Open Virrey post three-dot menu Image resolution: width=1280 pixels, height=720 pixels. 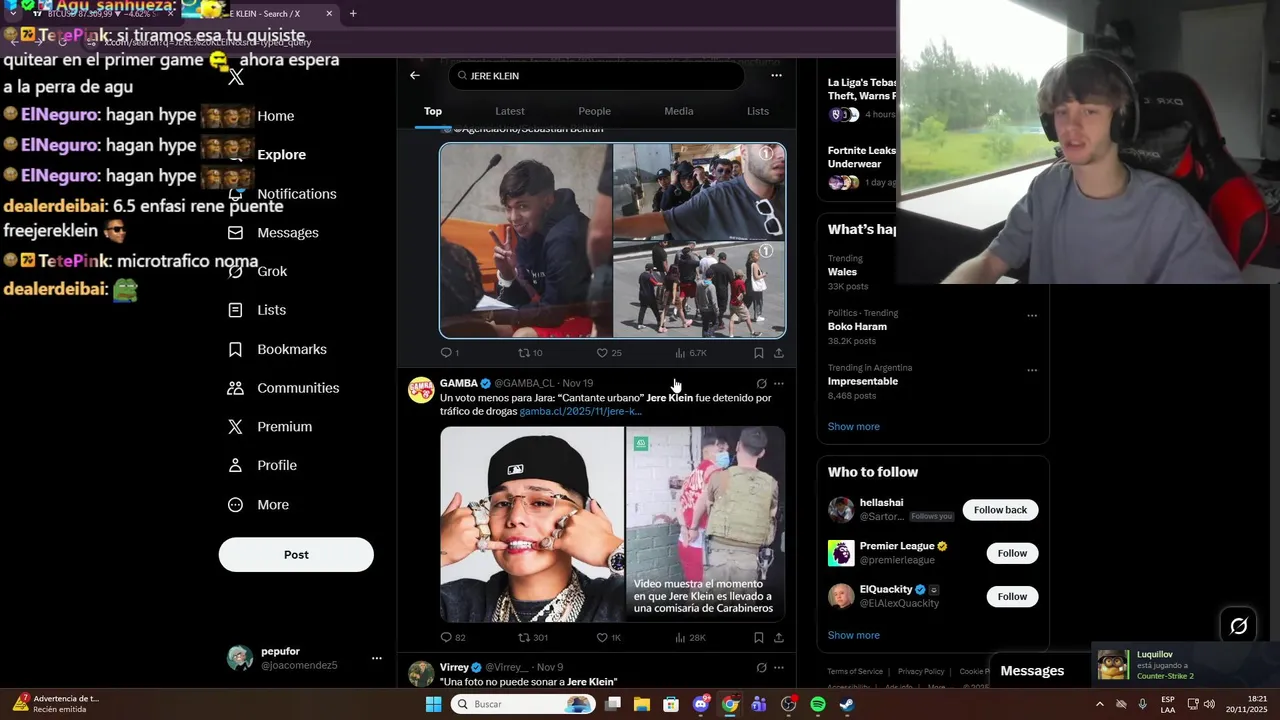(779, 667)
